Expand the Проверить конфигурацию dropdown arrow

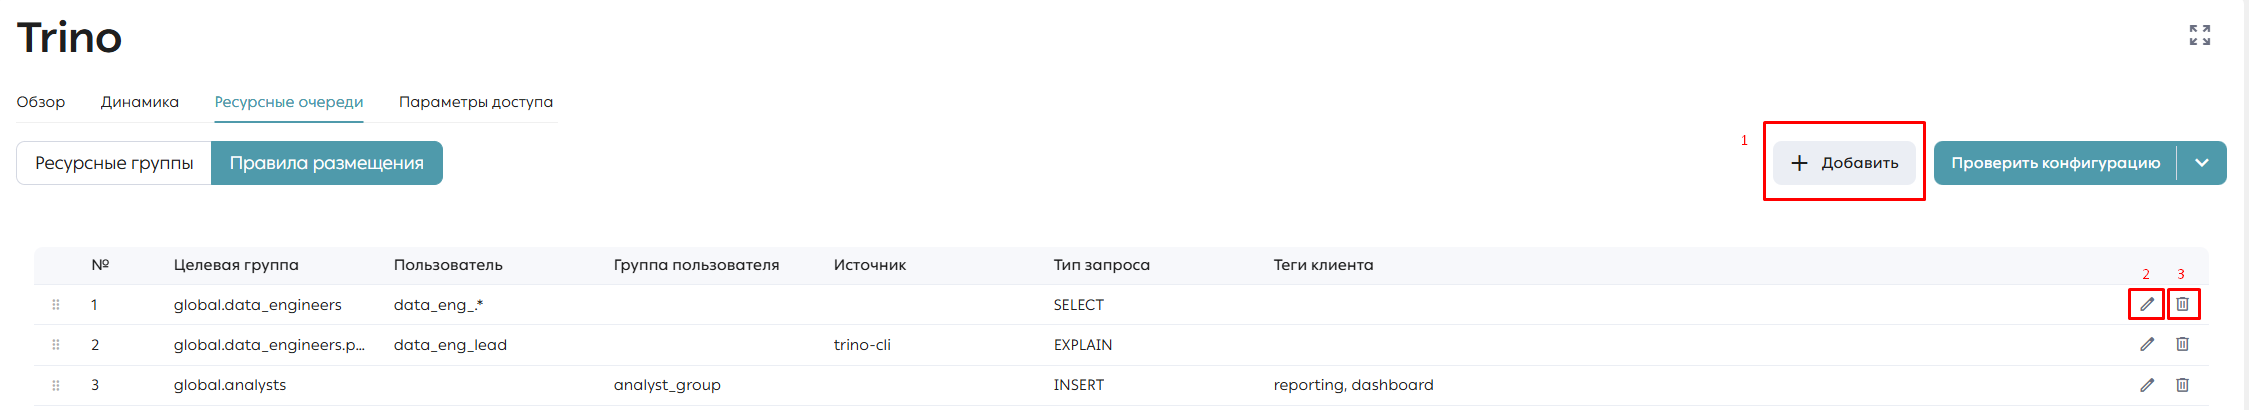2202,163
